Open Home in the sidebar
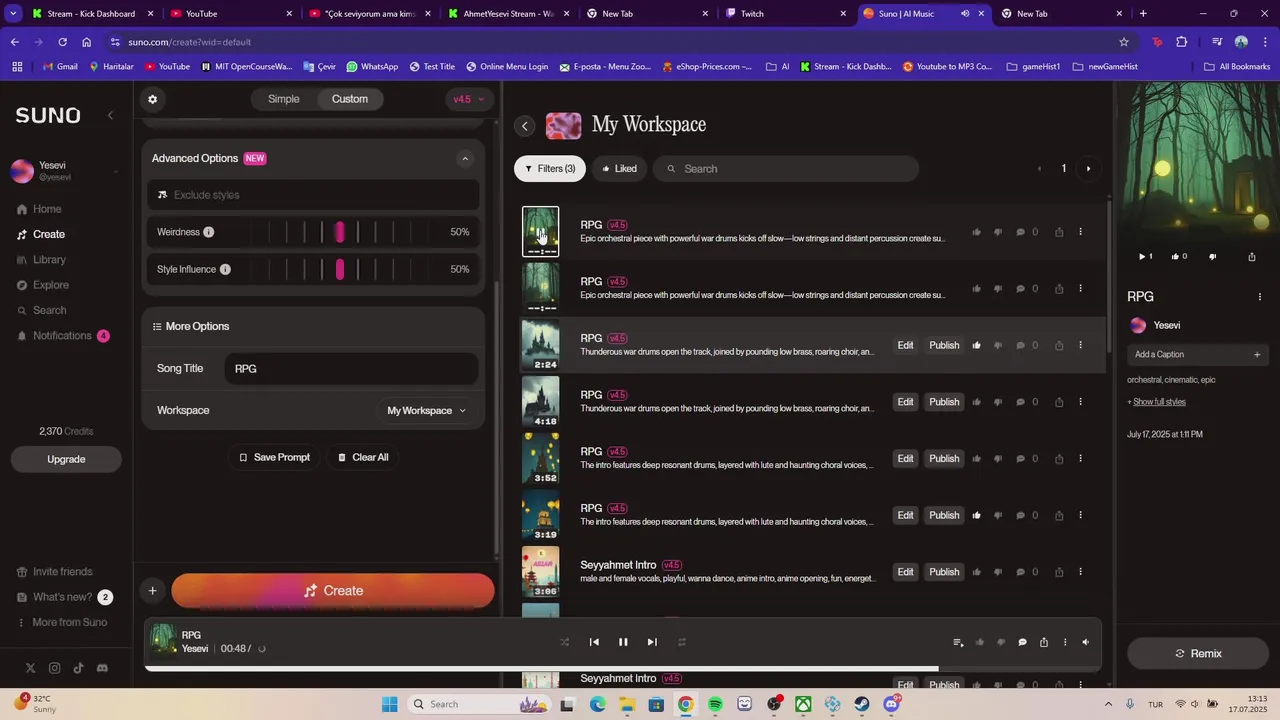This screenshot has height=720, width=1280. (x=47, y=209)
